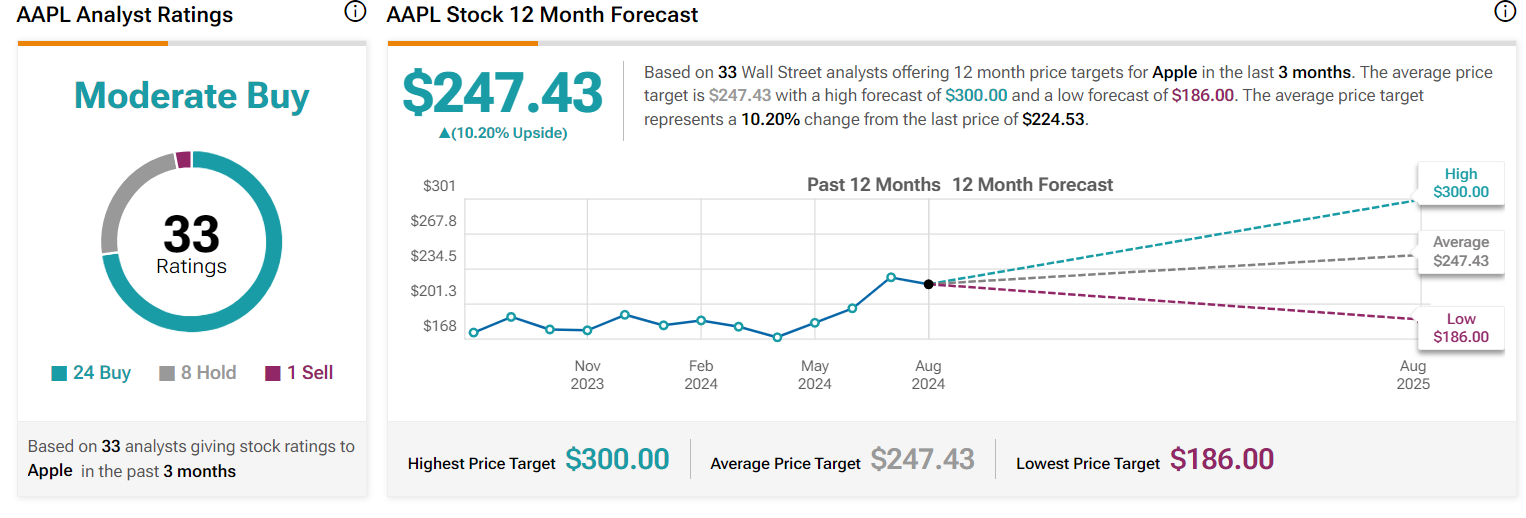Click the $267.8 y-axis label

[x=433, y=221]
